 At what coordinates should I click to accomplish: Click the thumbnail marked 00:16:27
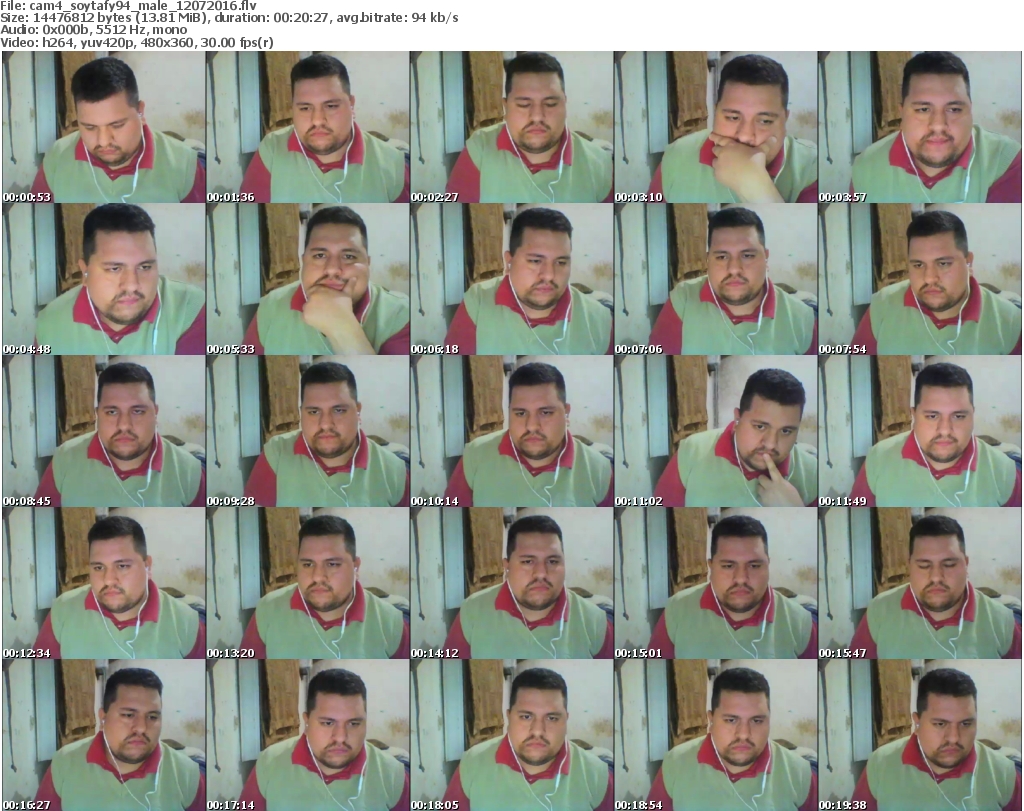point(104,735)
